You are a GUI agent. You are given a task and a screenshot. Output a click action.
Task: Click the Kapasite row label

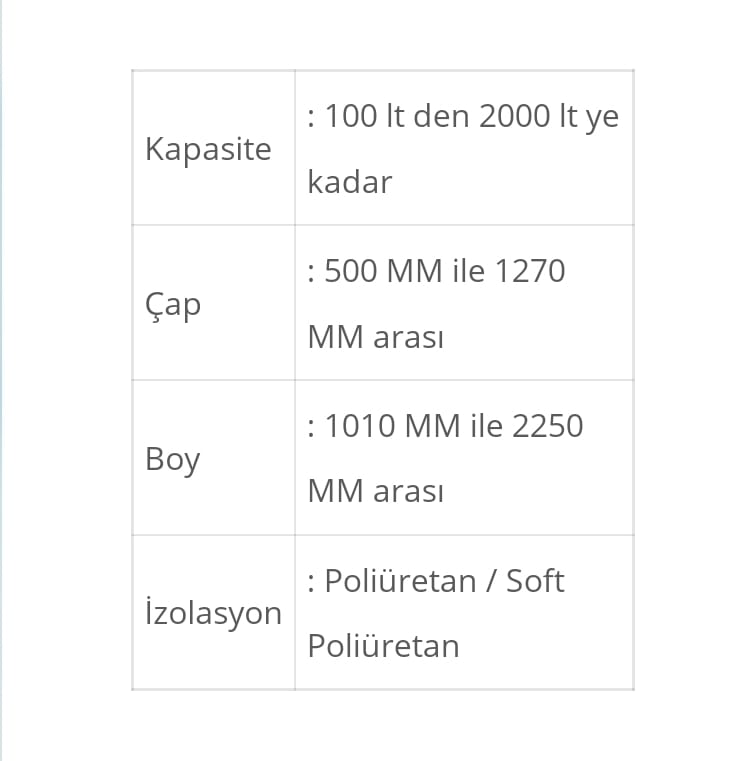208,149
